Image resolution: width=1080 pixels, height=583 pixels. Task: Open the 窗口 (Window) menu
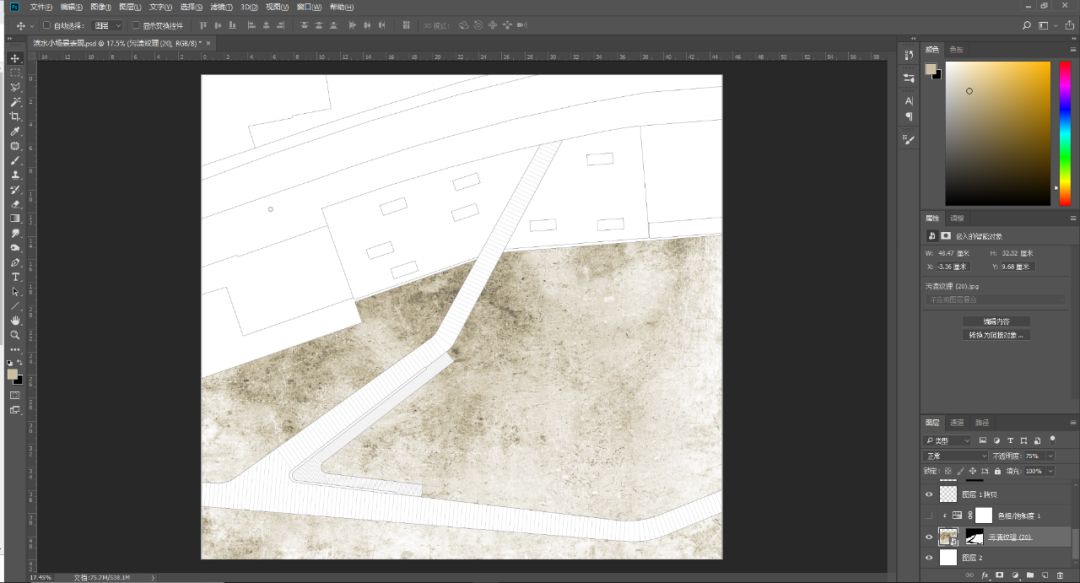309,7
